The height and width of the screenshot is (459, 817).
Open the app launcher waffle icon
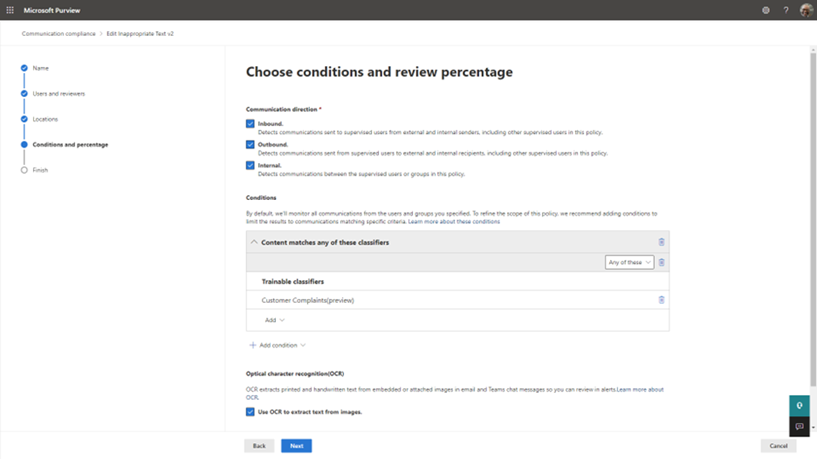(10, 10)
